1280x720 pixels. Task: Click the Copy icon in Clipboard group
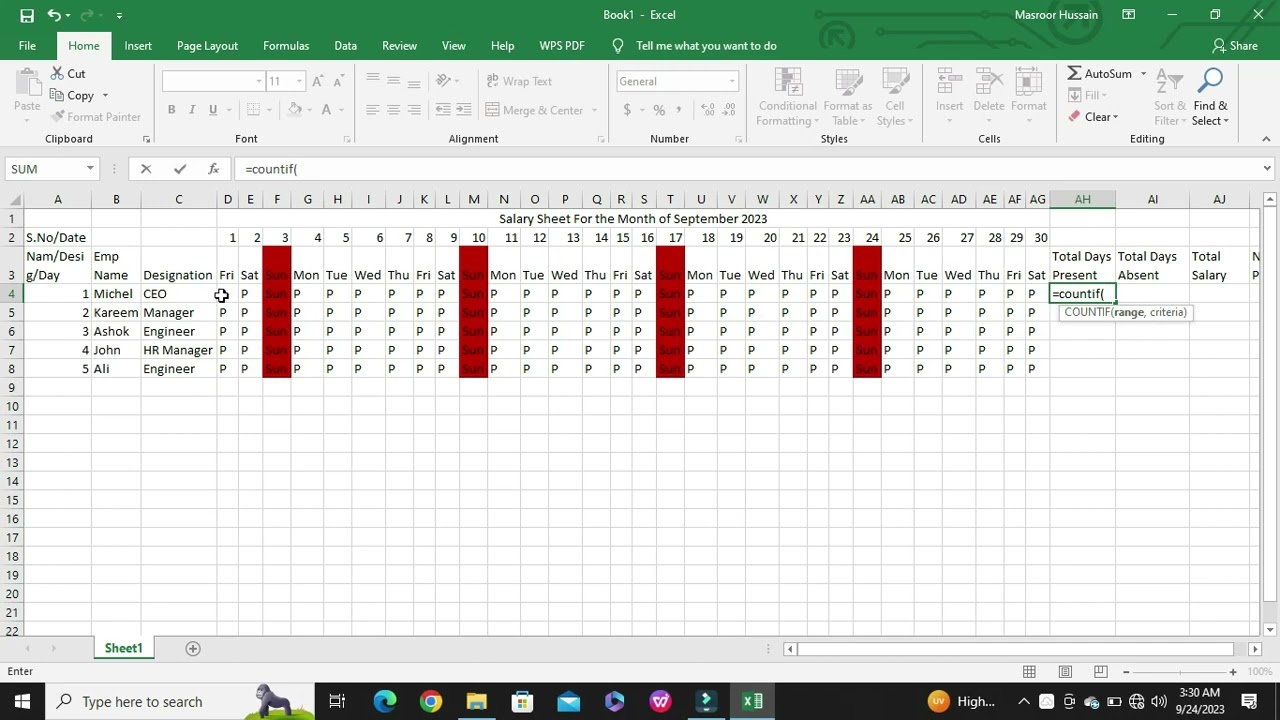click(56, 96)
